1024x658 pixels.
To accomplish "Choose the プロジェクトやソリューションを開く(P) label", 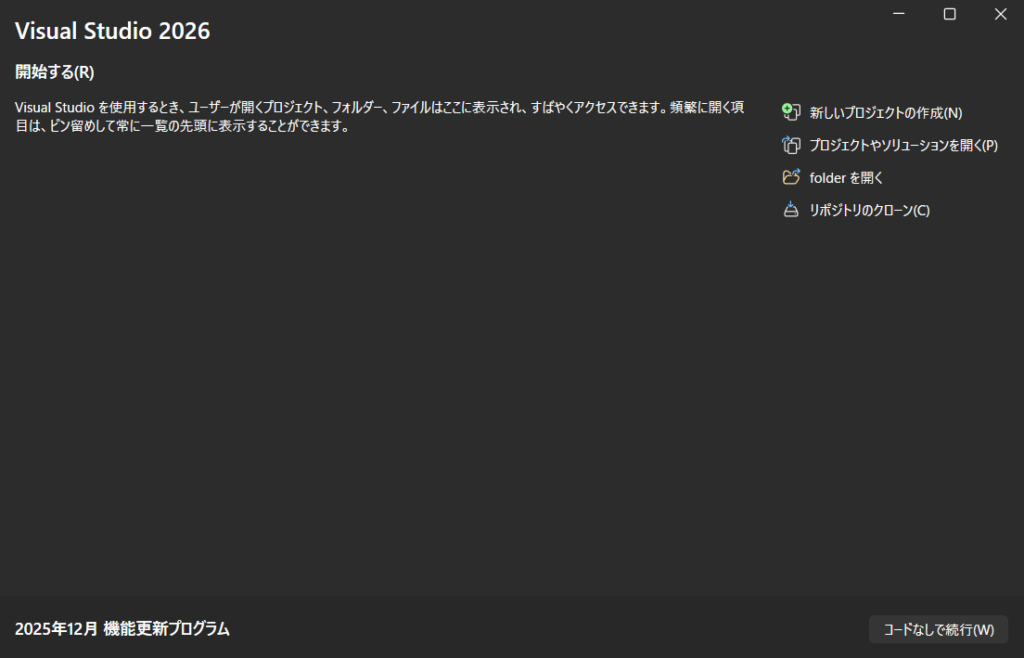I will (903, 145).
